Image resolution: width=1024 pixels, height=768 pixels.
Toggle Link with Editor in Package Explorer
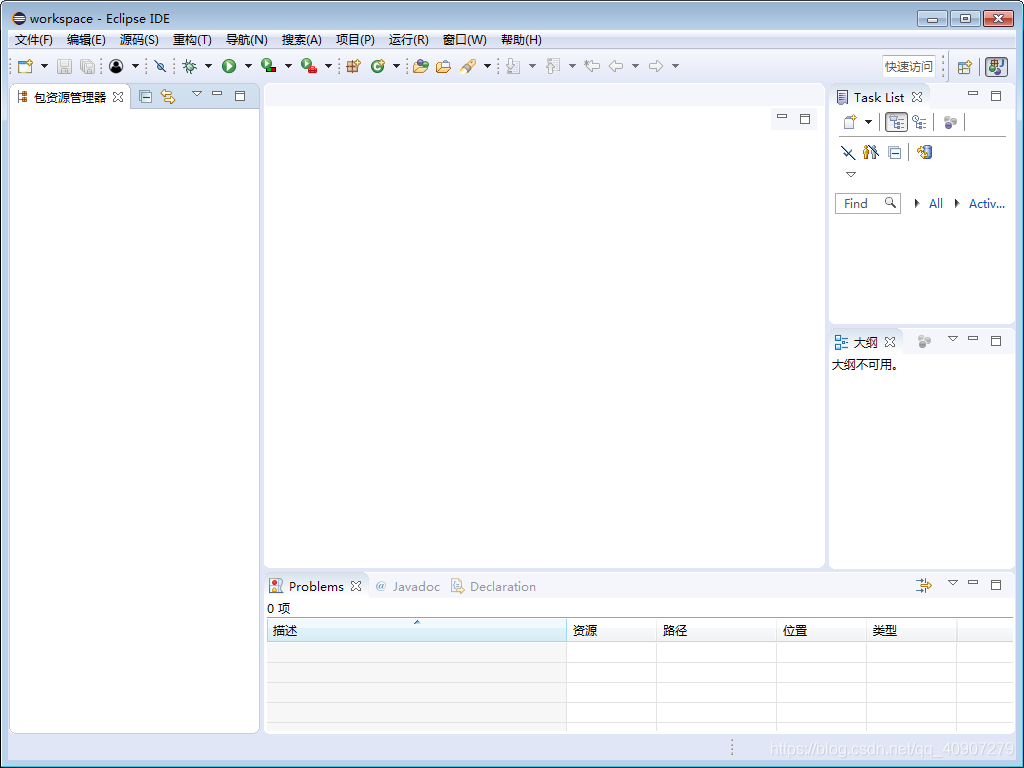(168, 97)
